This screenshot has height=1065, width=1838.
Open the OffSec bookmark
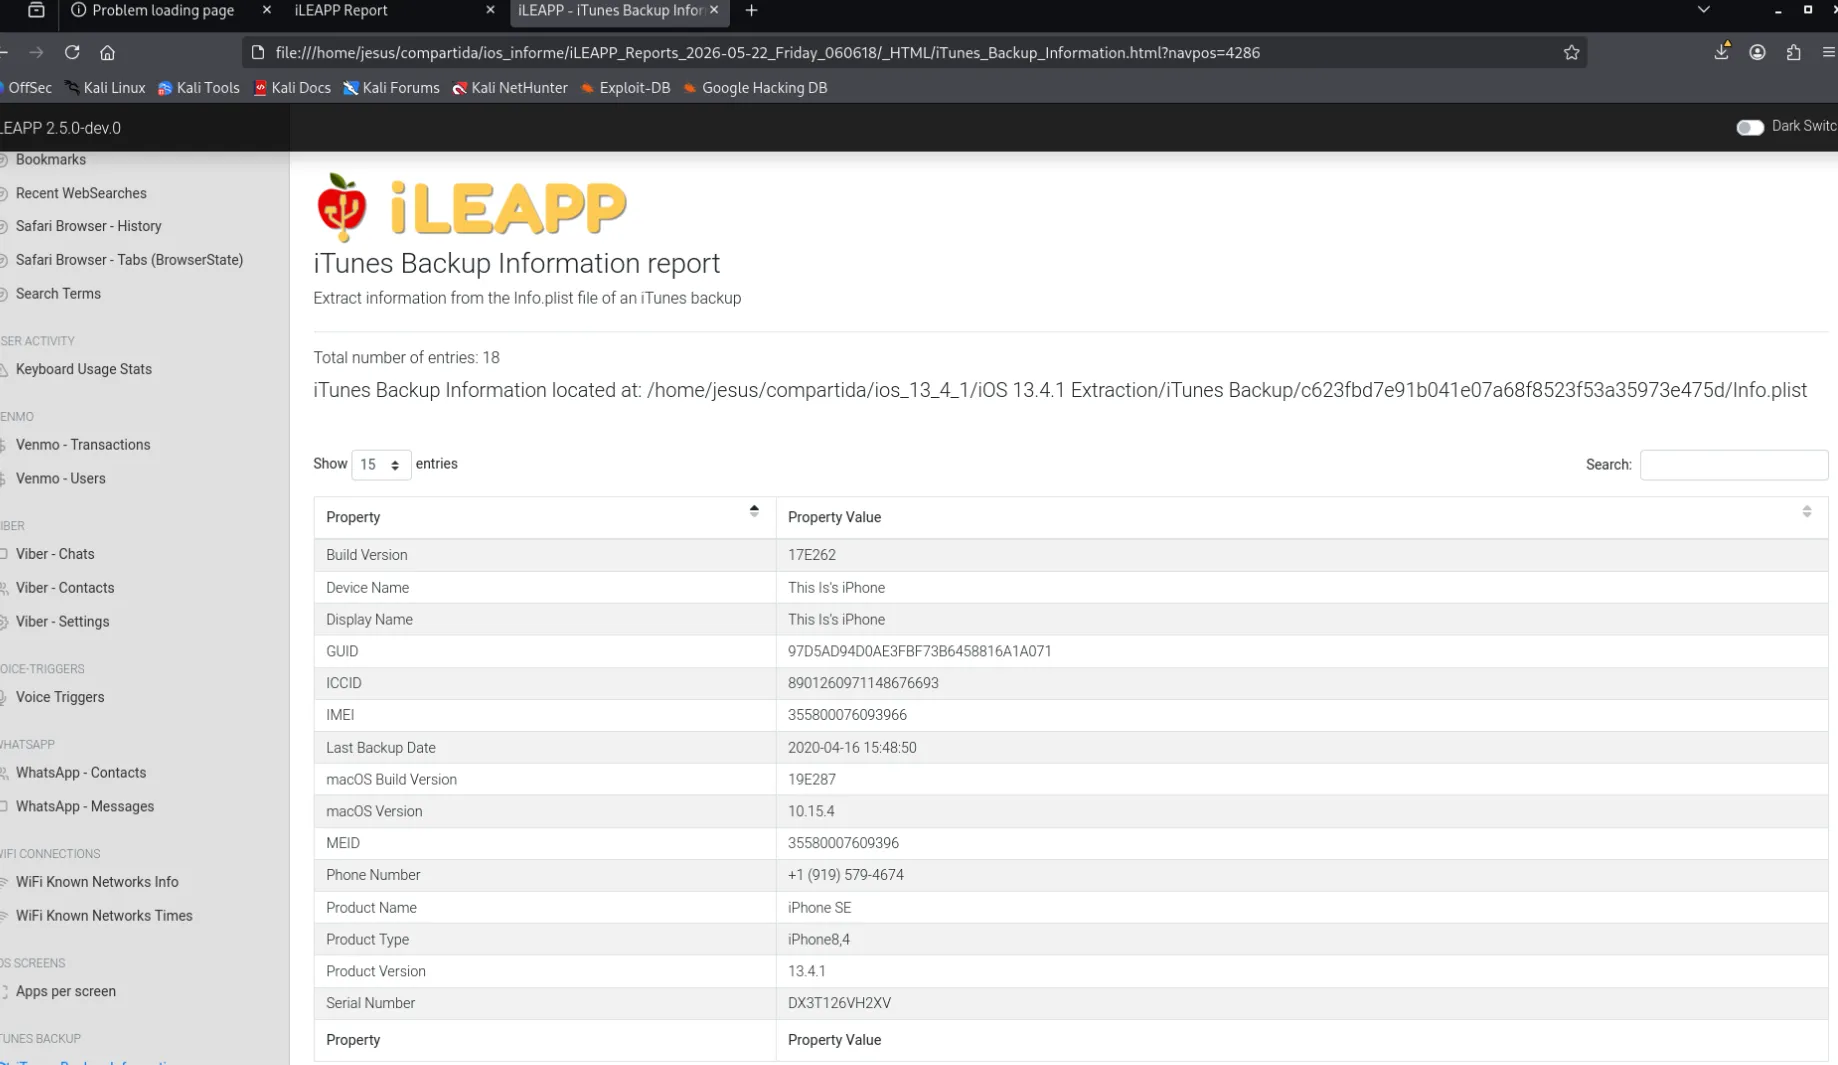click(x=26, y=88)
